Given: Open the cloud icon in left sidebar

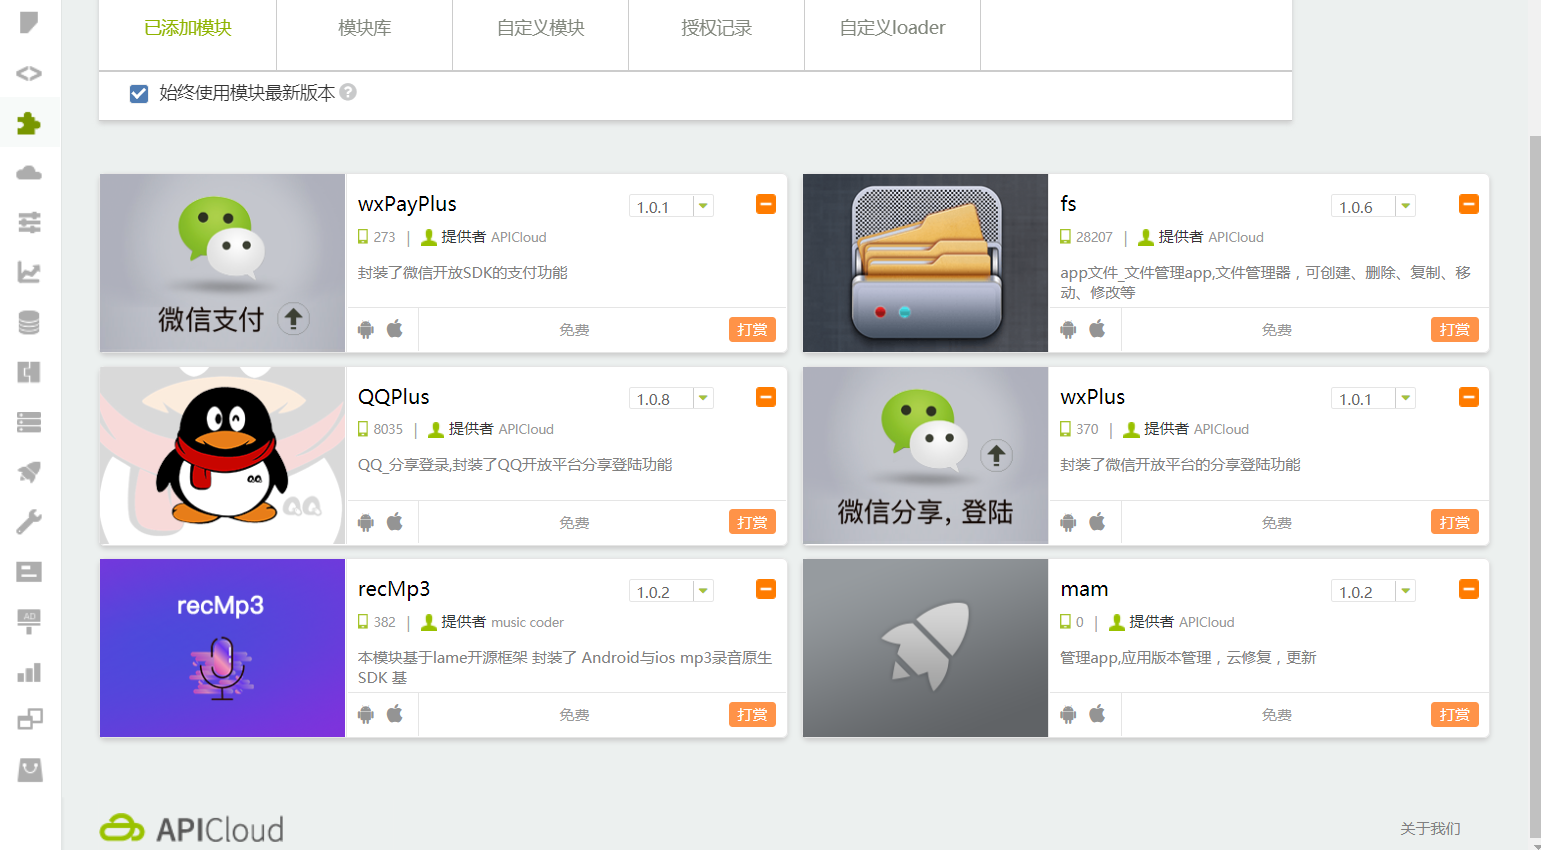Looking at the screenshot, I should pyautogui.click(x=29, y=173).
